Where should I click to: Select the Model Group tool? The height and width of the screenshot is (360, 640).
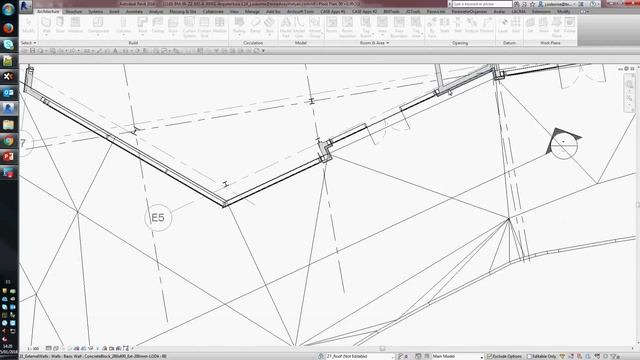314,27
